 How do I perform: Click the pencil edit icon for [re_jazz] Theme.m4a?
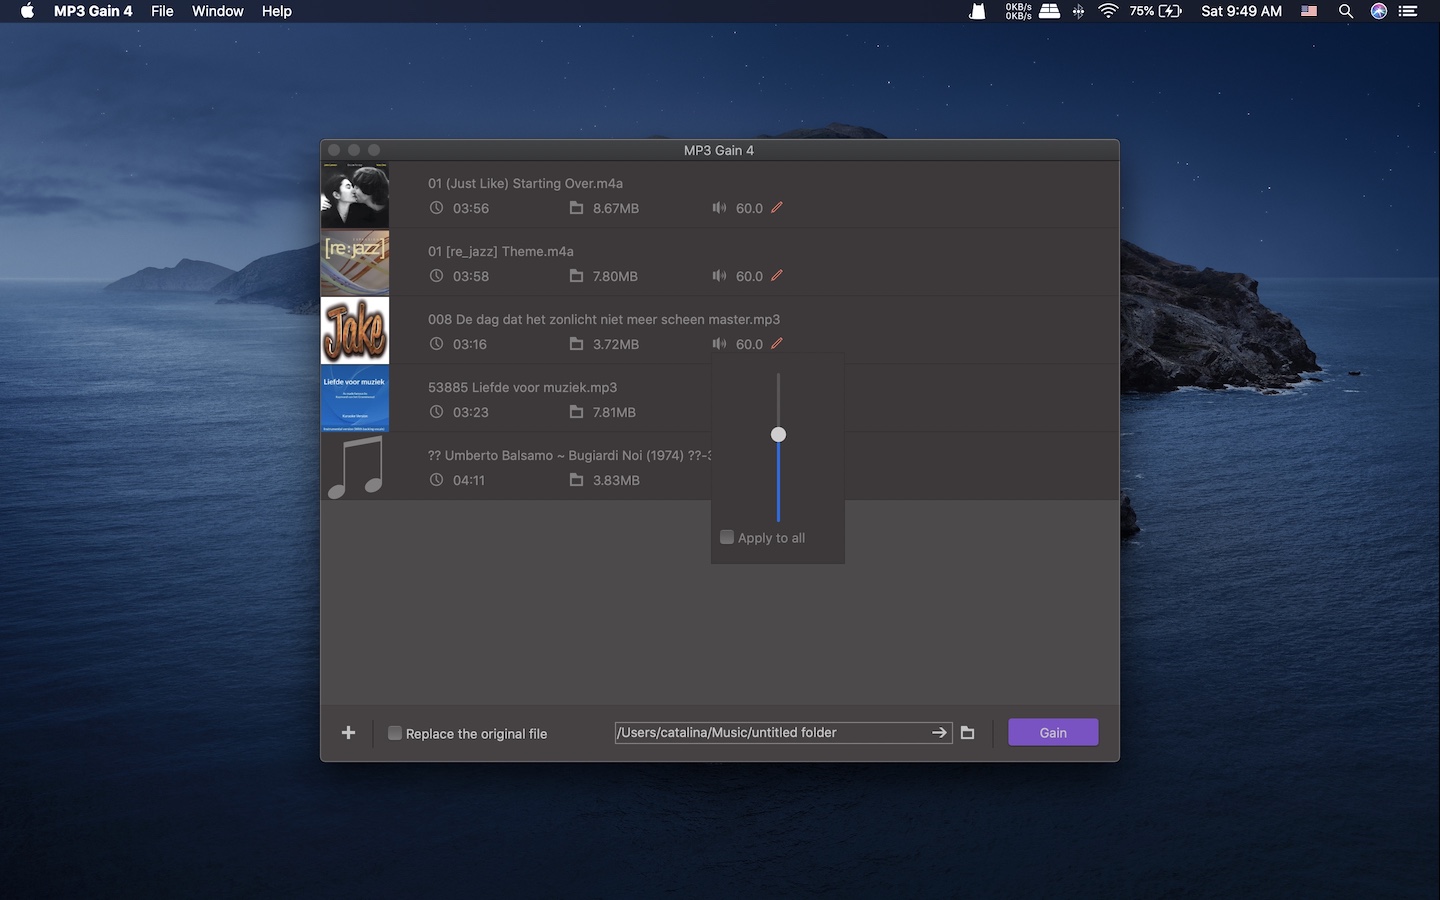pyautogui.click(x=777, y=276)
